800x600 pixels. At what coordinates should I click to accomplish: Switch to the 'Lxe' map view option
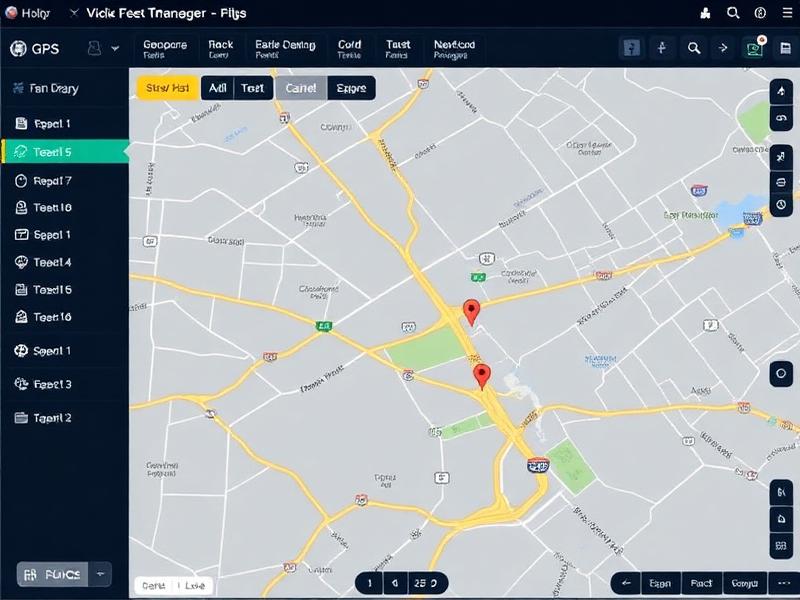(x=195, y=585)
